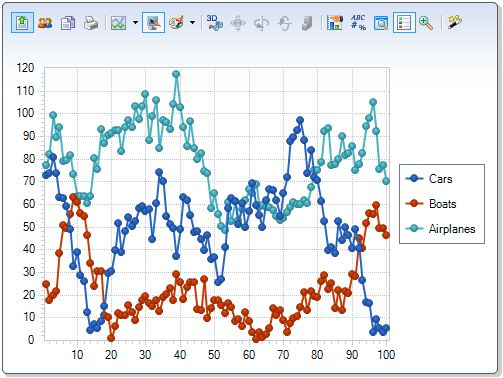The width and height of the screenshot is (503, 378).
Task: Click the x-axis label 100
Action: (386, 355)
